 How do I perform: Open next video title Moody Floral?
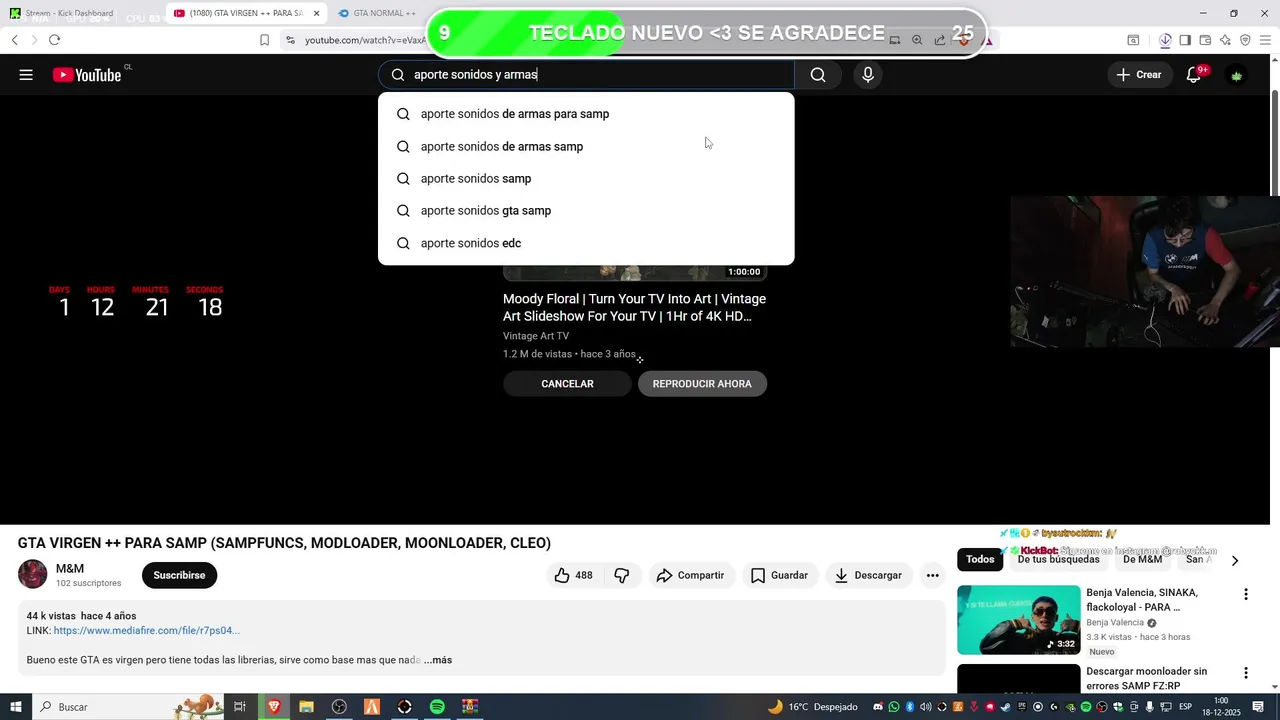click(x=634, y=307)
